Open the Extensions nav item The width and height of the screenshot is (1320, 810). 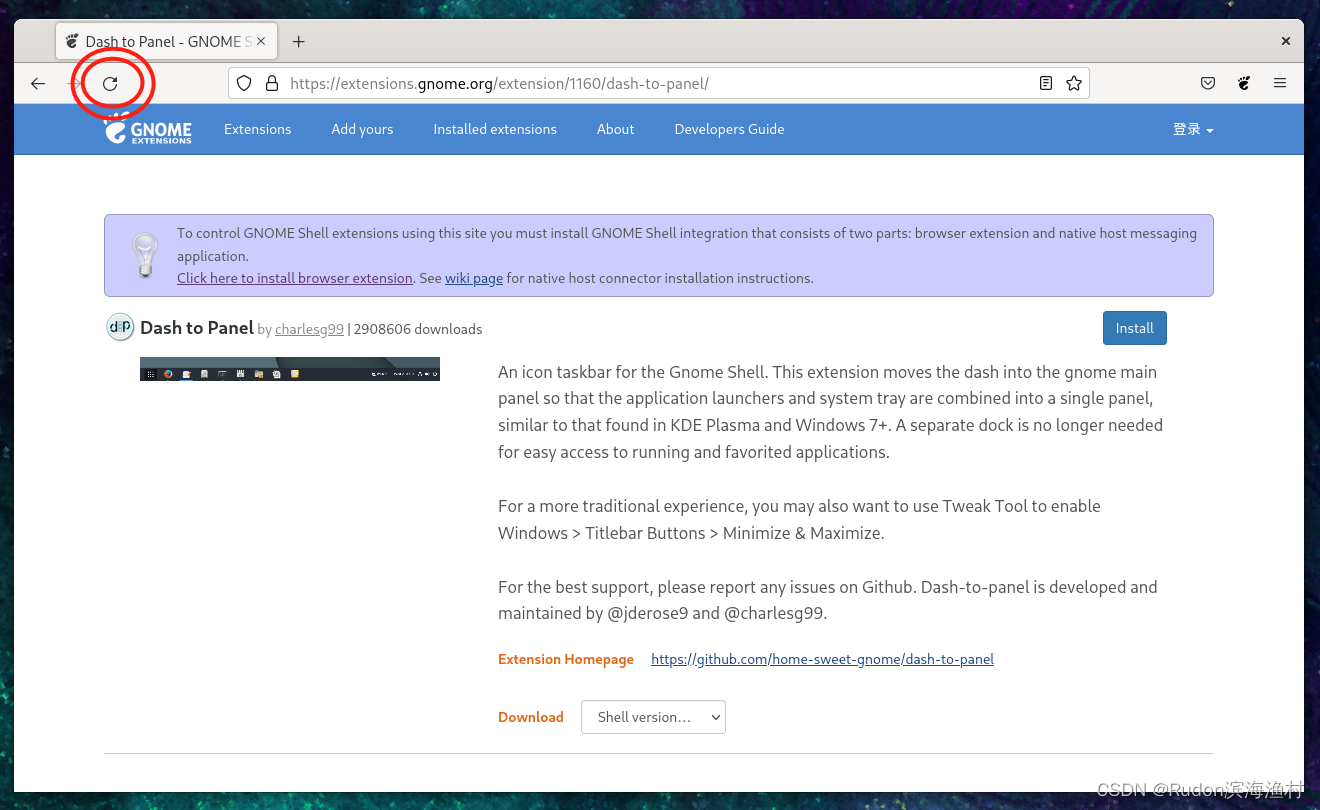click(x=257, y=129)
